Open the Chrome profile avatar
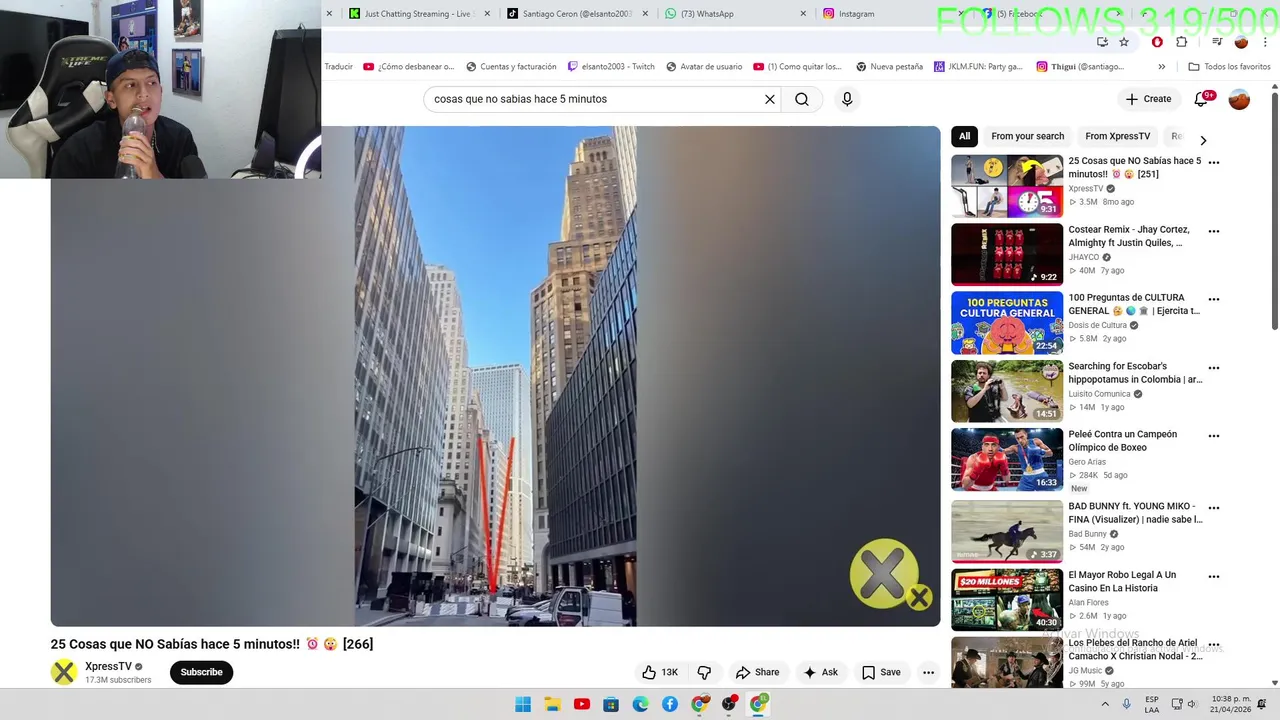Viewport: 1280px width, 720px height. pyautogui.click(x=1241, y=42)
